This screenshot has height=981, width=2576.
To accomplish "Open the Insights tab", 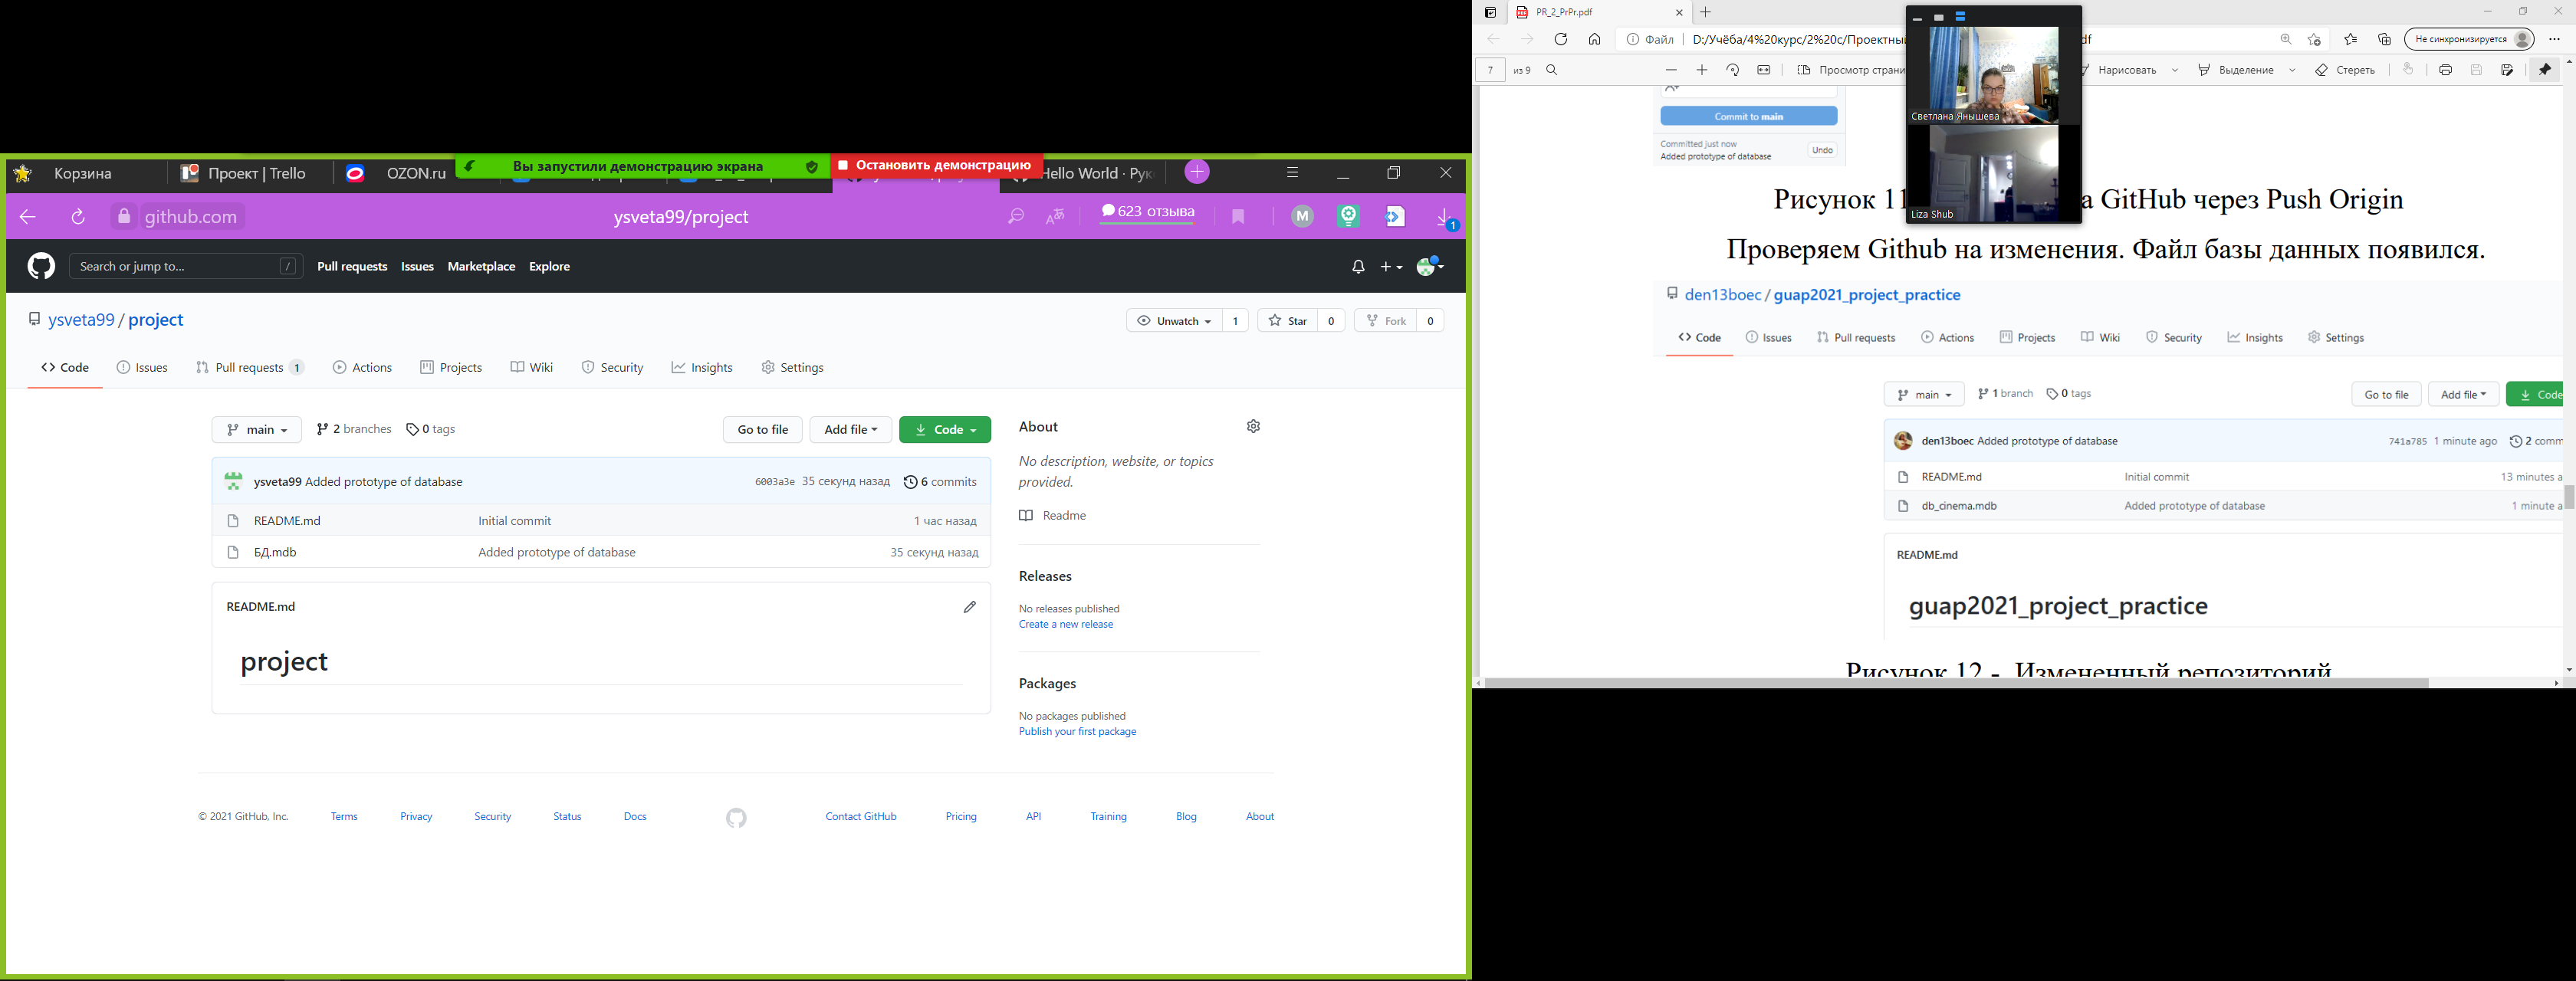I will pyautogui.click(x=702, y=368).
